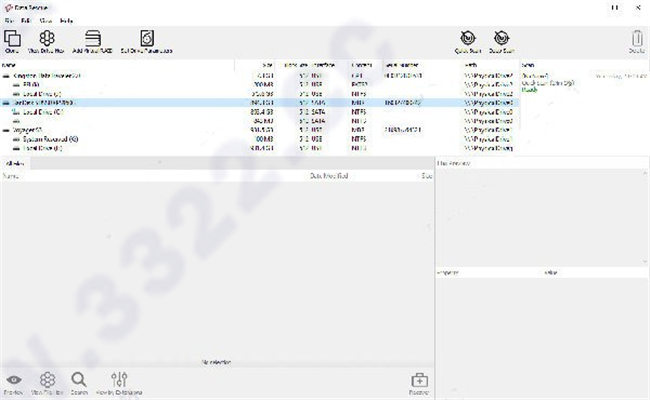Click the Value column header
Screen dimensions: 650x400
coord(551,273)
